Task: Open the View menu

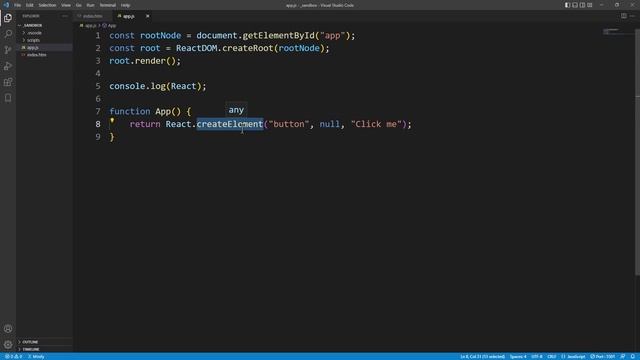Action: point(66,5)
